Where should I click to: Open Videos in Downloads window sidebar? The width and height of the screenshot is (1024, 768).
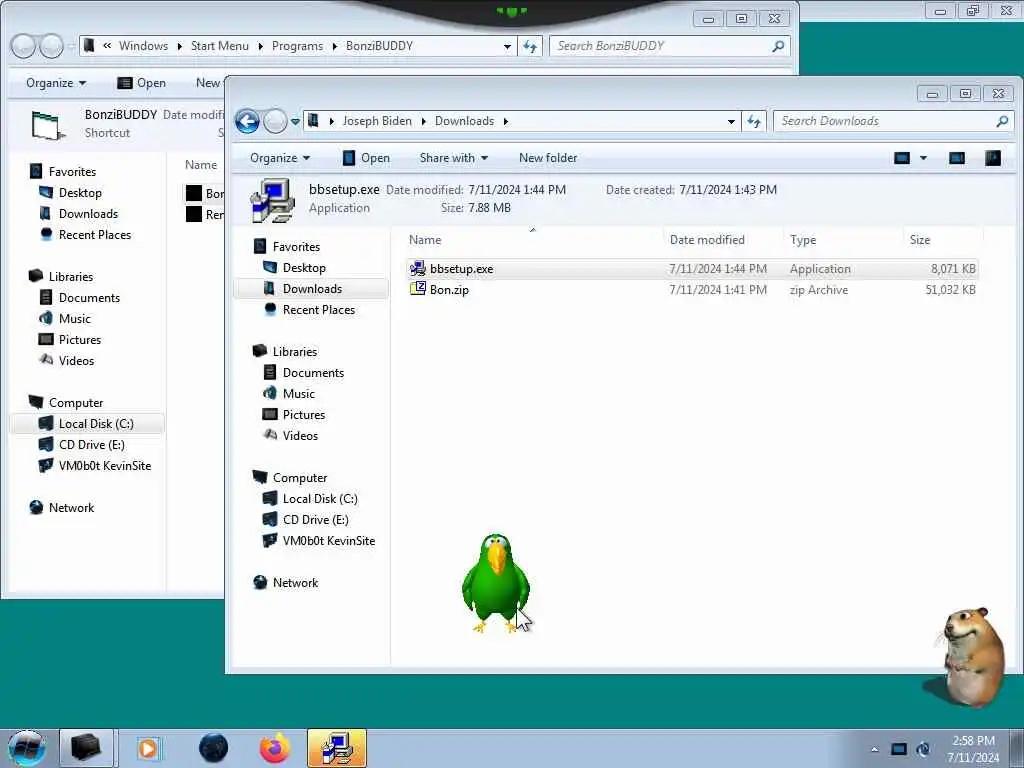300,436
